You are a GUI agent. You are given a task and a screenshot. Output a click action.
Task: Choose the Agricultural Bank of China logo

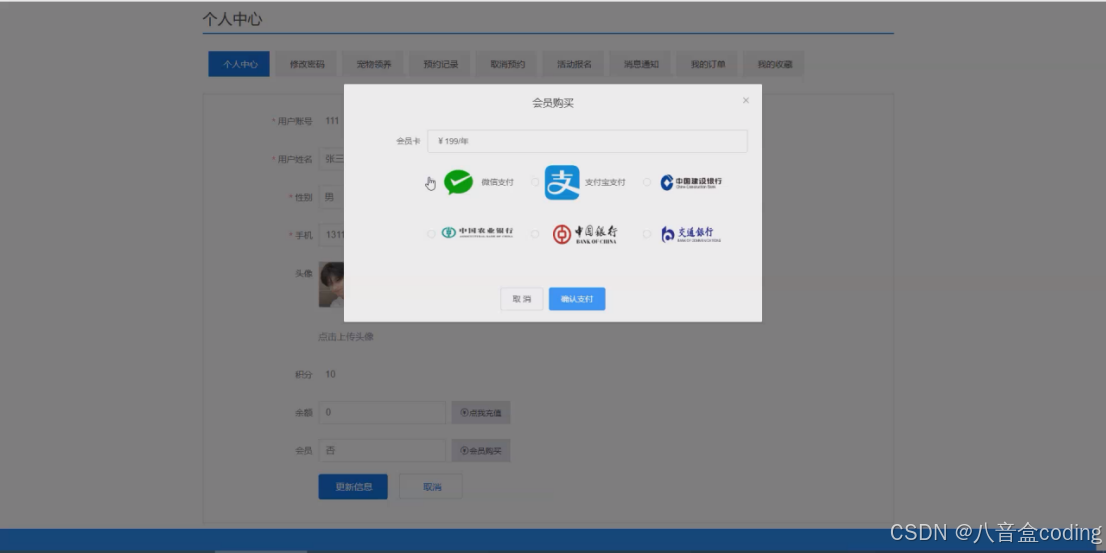478,233
